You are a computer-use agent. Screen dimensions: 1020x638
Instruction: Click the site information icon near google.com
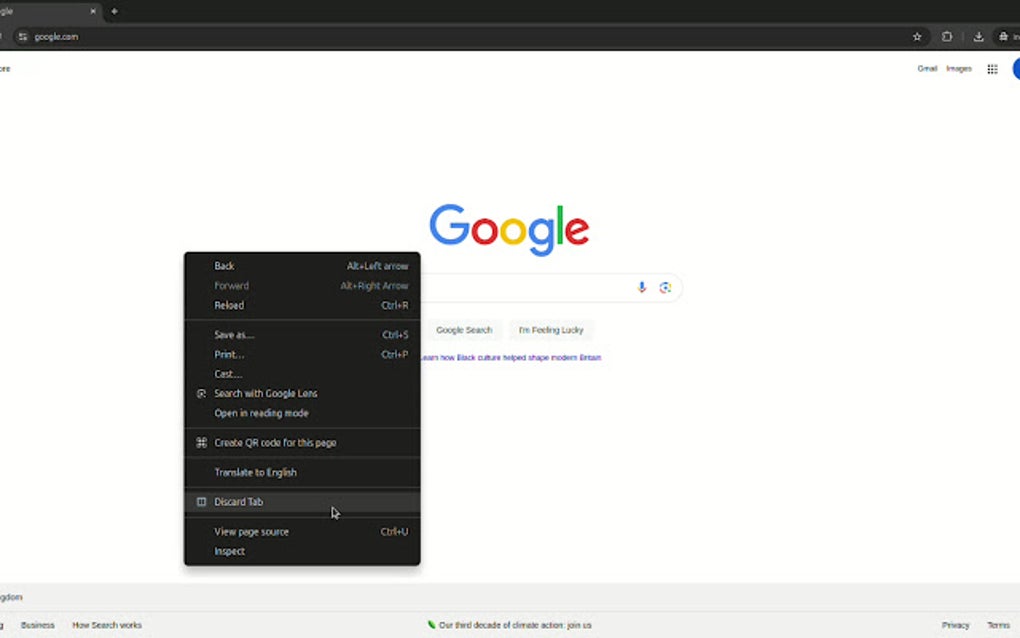(x=21, y=36)
